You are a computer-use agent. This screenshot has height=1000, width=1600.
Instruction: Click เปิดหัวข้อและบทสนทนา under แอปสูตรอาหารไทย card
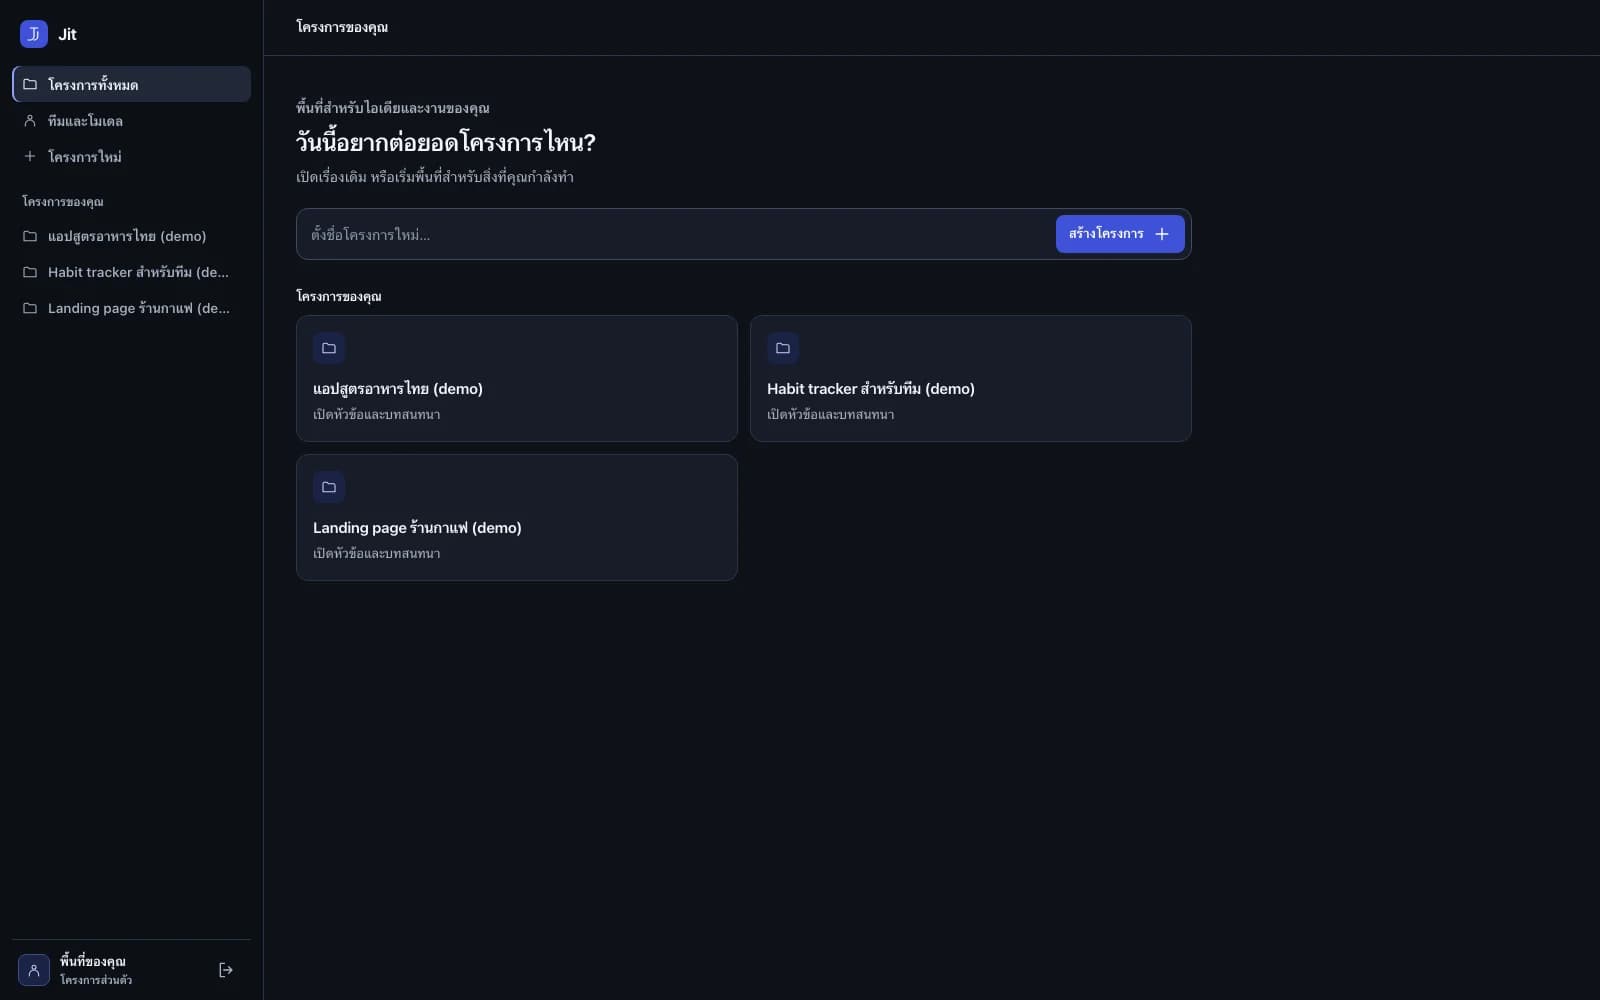pos(377,414)
